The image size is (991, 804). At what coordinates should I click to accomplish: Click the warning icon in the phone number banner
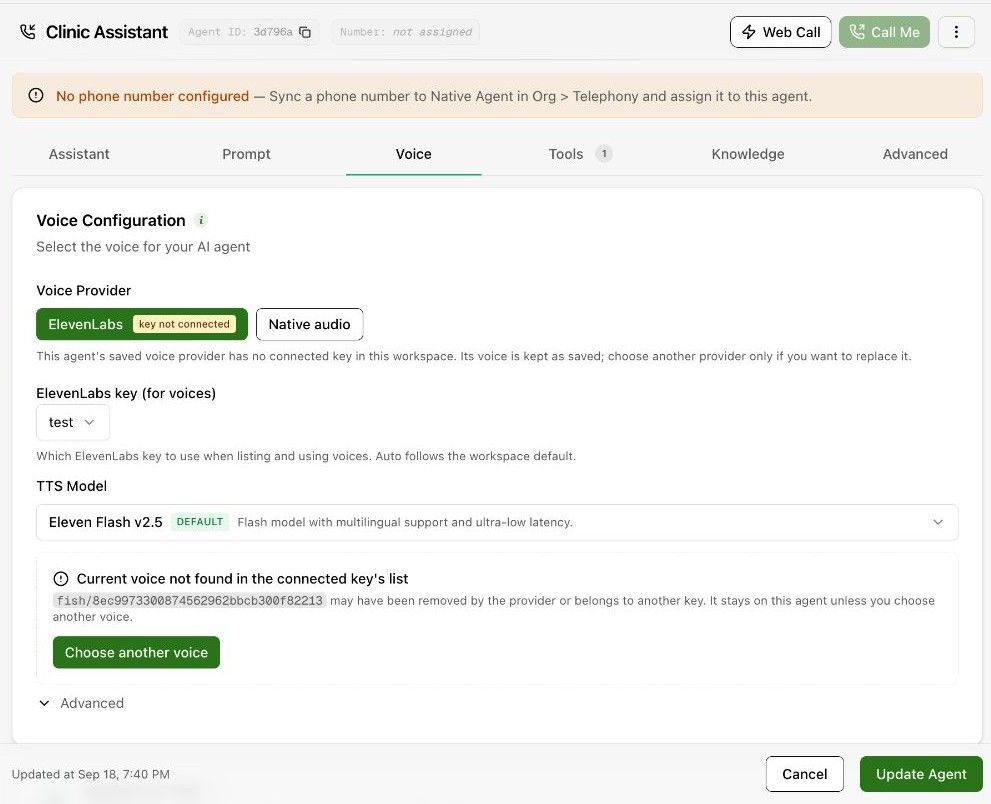36,95
